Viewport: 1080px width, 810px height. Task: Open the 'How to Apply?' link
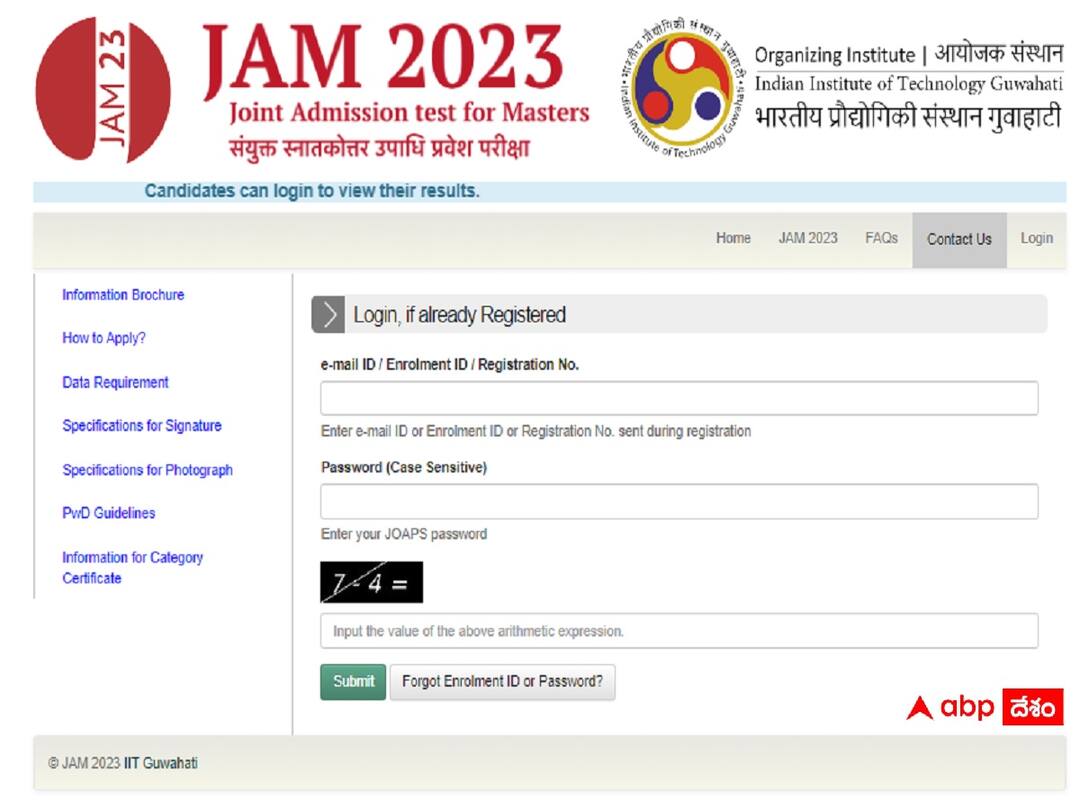[x=103, y=338]
